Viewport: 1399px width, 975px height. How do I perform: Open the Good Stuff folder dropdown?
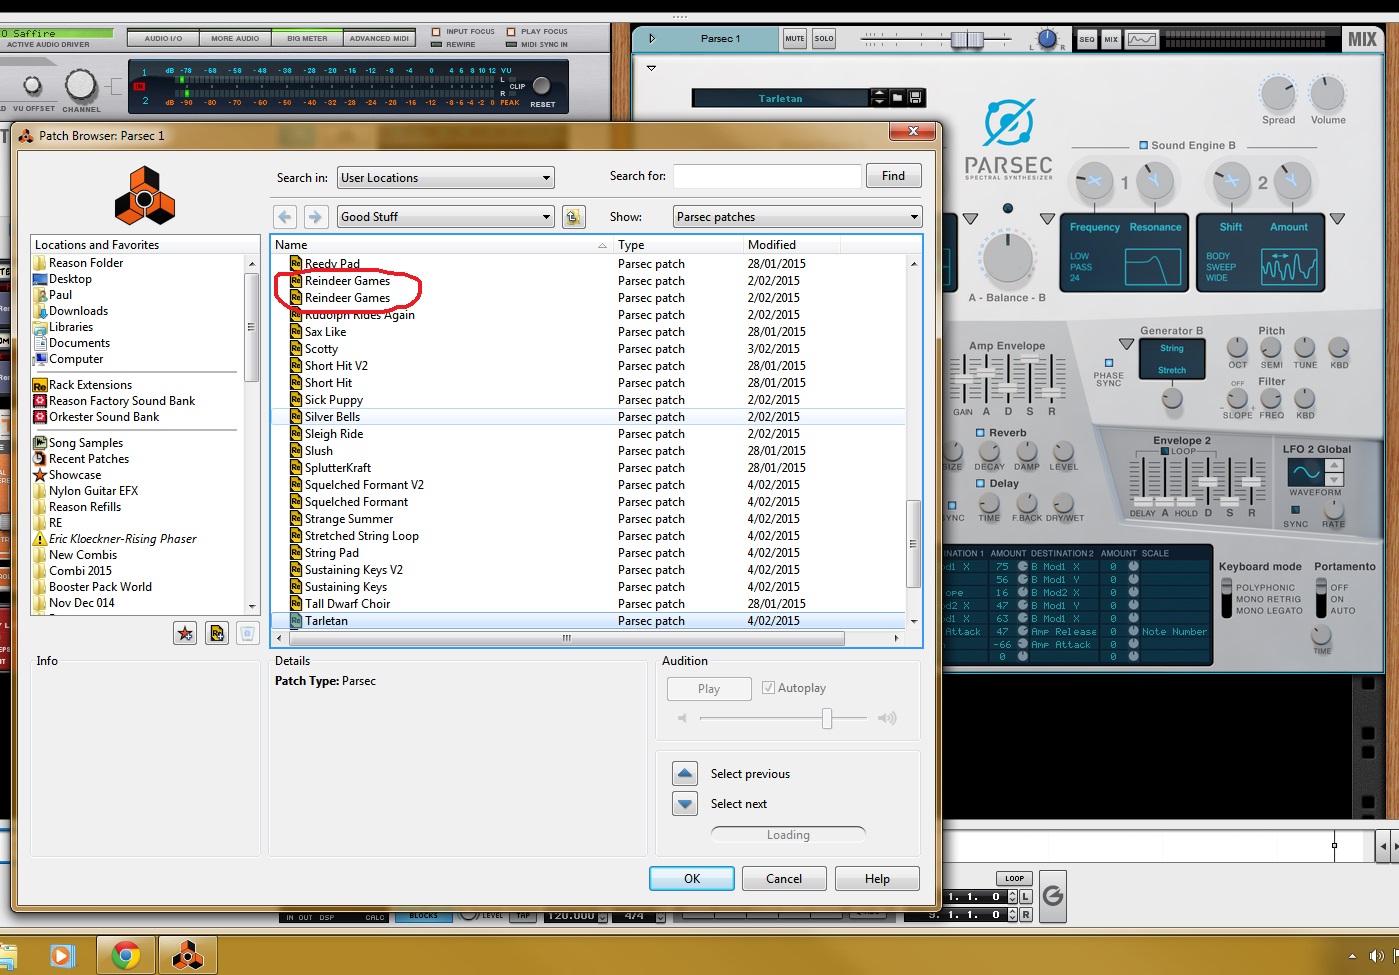(446, 217)
